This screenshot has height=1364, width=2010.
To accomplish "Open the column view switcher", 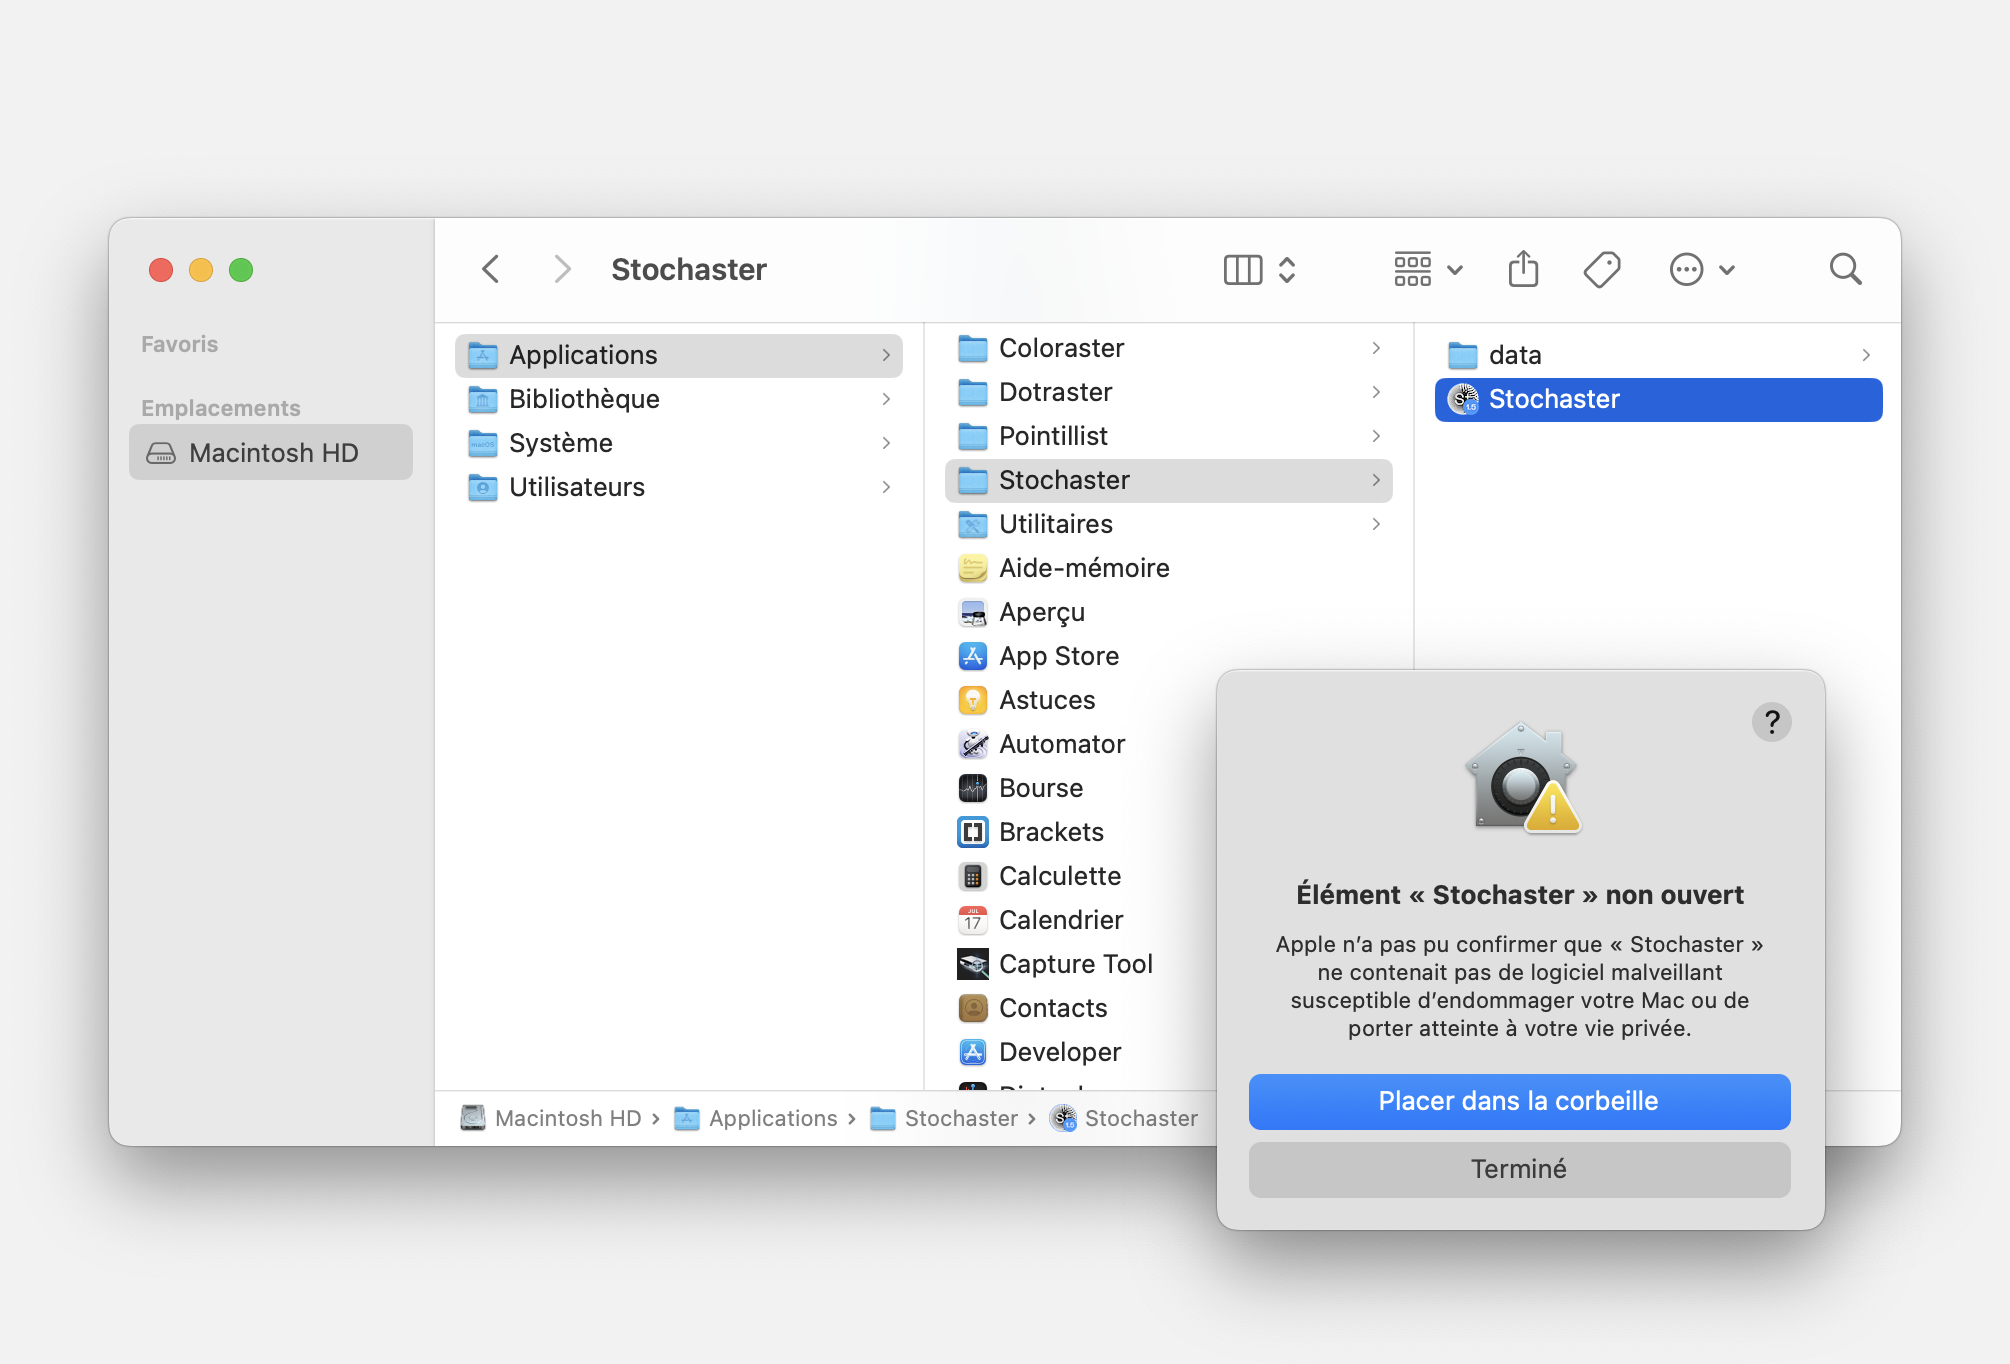I will pyautogui.click(x=1259, y=269).
